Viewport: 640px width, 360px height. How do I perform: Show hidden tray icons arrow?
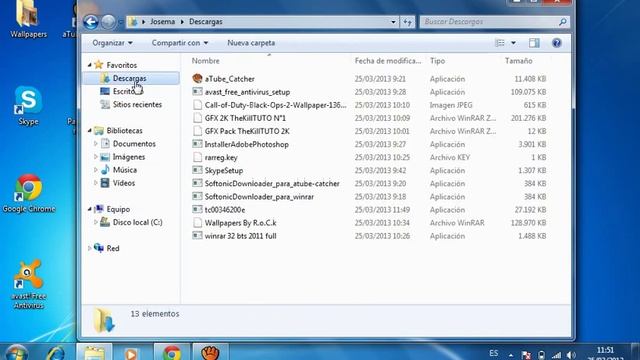(511, 356)
